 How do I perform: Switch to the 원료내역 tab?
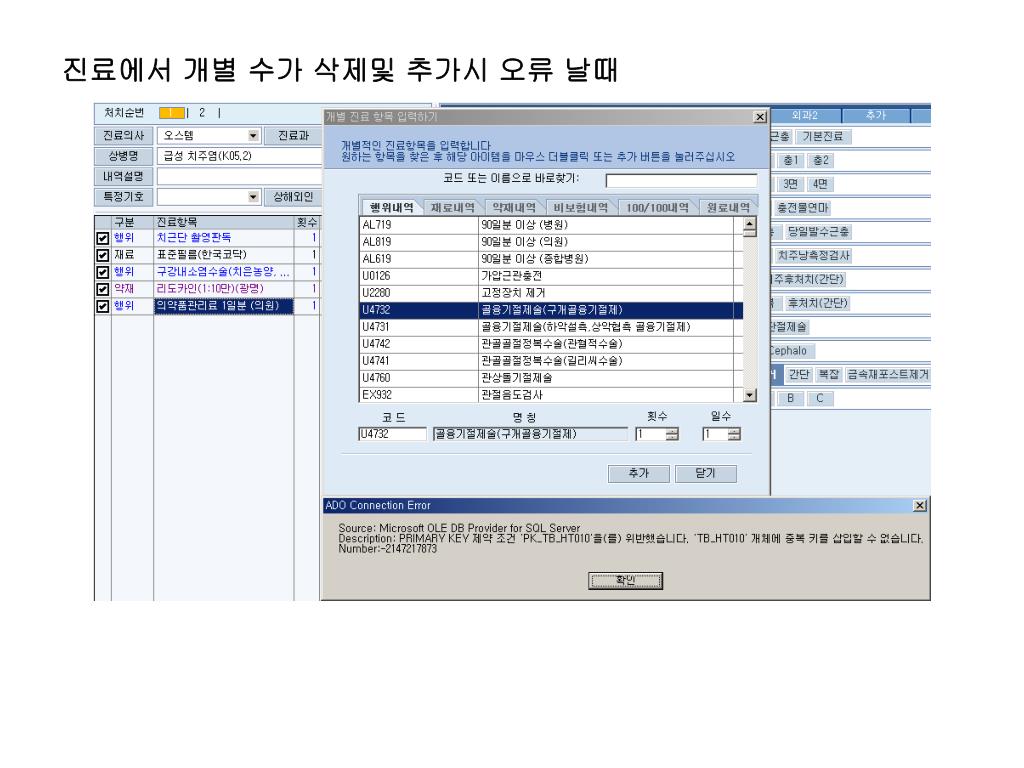(x=728, y=208)
